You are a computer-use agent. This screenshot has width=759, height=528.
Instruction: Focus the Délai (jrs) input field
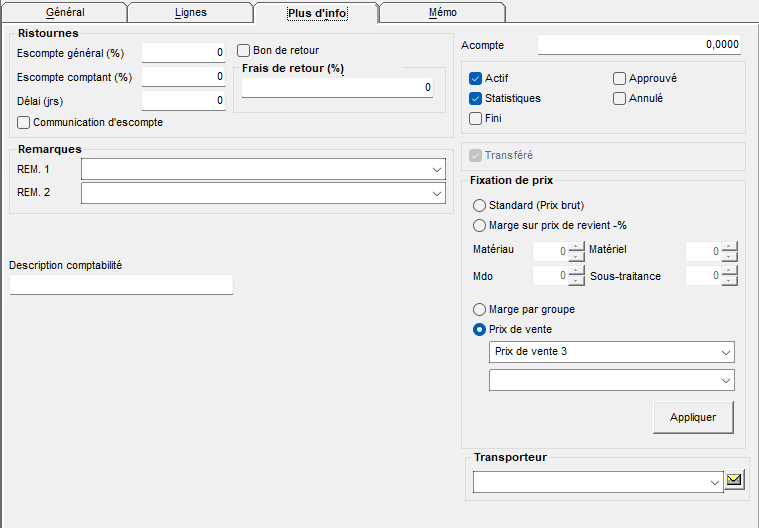click(183, 101)
